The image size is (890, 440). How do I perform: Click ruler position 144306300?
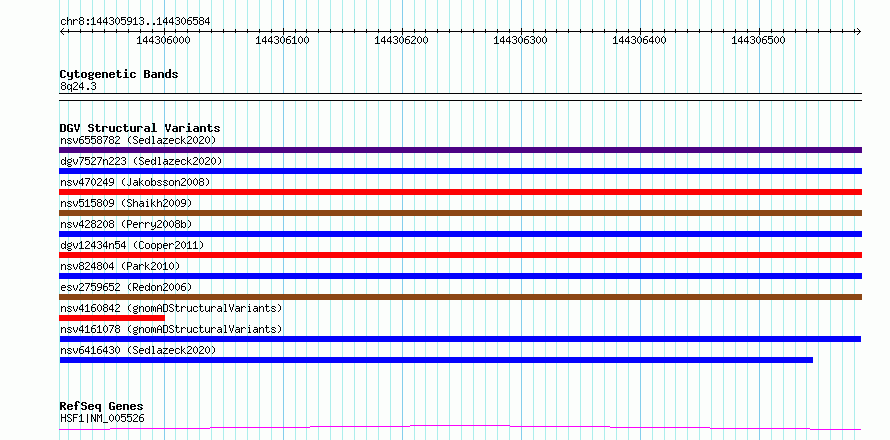(x=520, y=40)
